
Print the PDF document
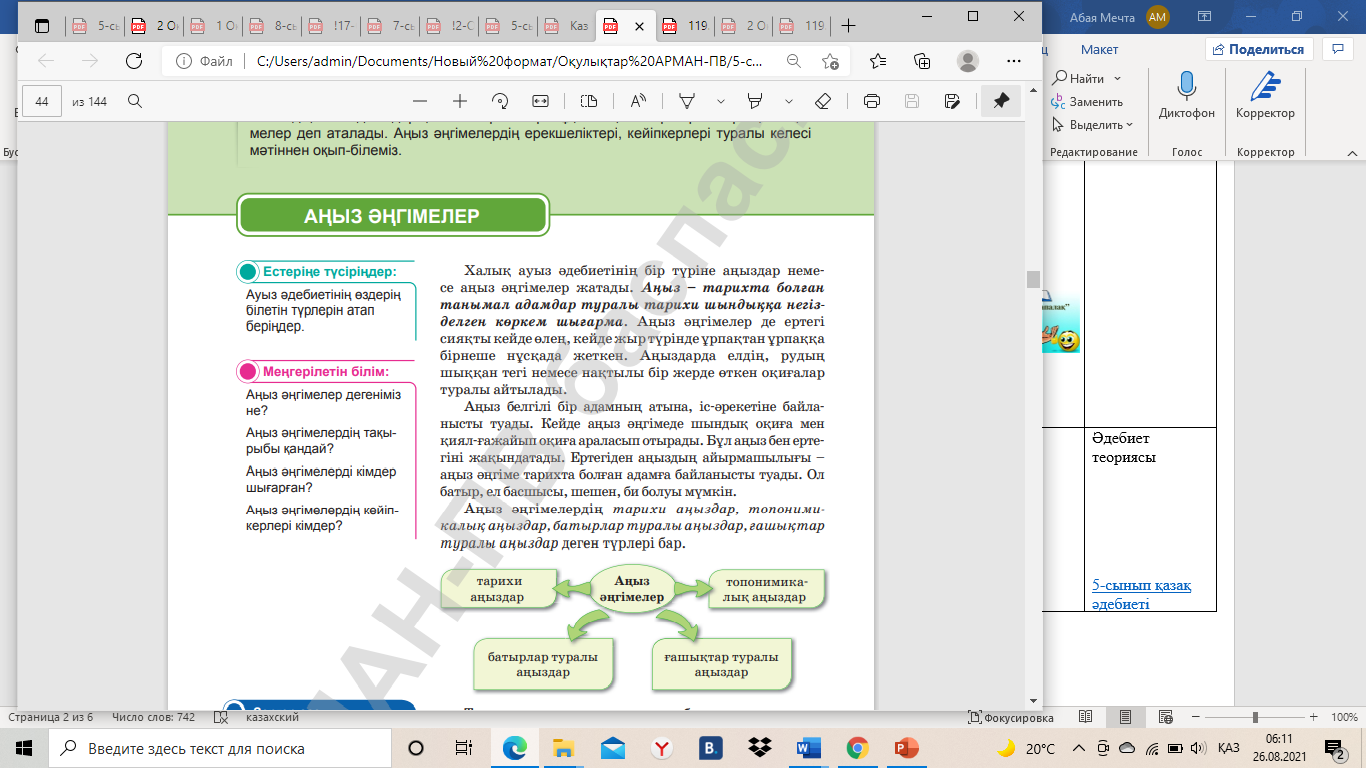(x=871, y=101)
